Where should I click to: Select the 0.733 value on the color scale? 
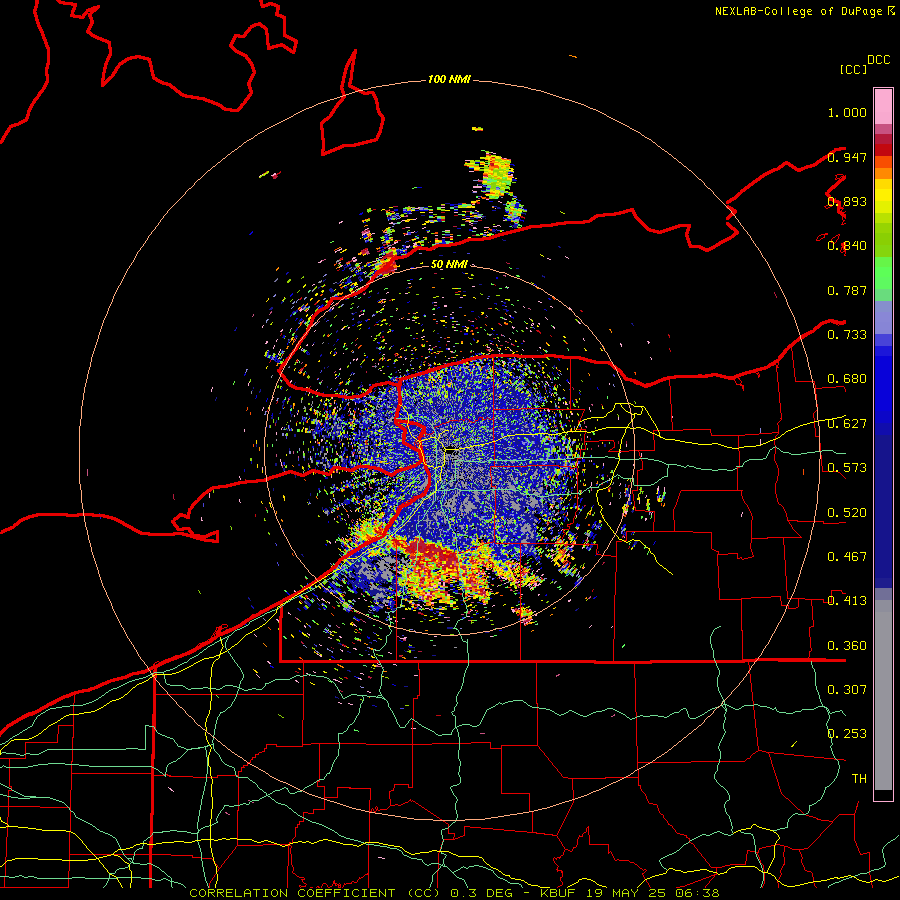[847, 335]
